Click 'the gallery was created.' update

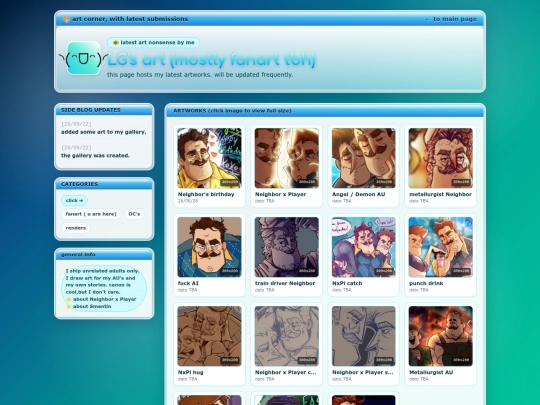point(95,156)
